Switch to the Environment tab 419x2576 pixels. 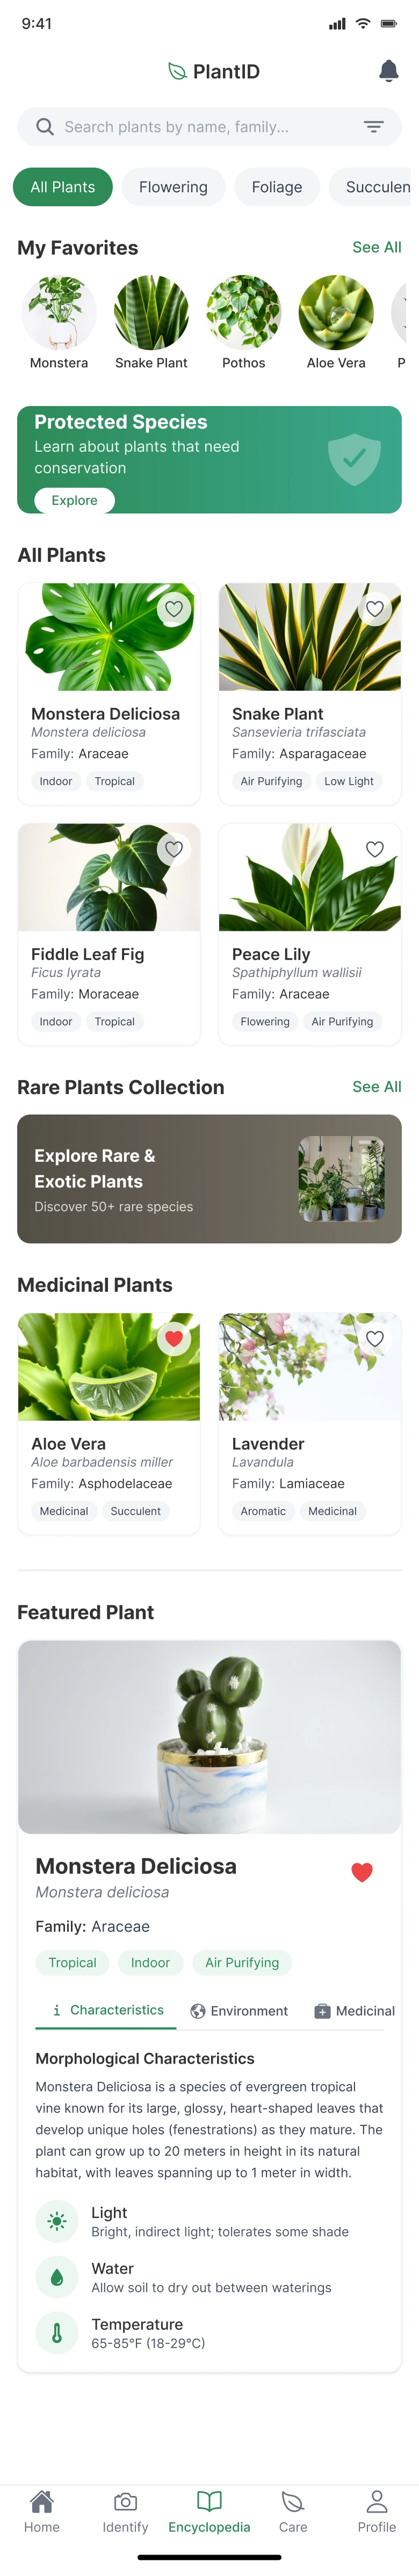click(x=240, y=2010)
